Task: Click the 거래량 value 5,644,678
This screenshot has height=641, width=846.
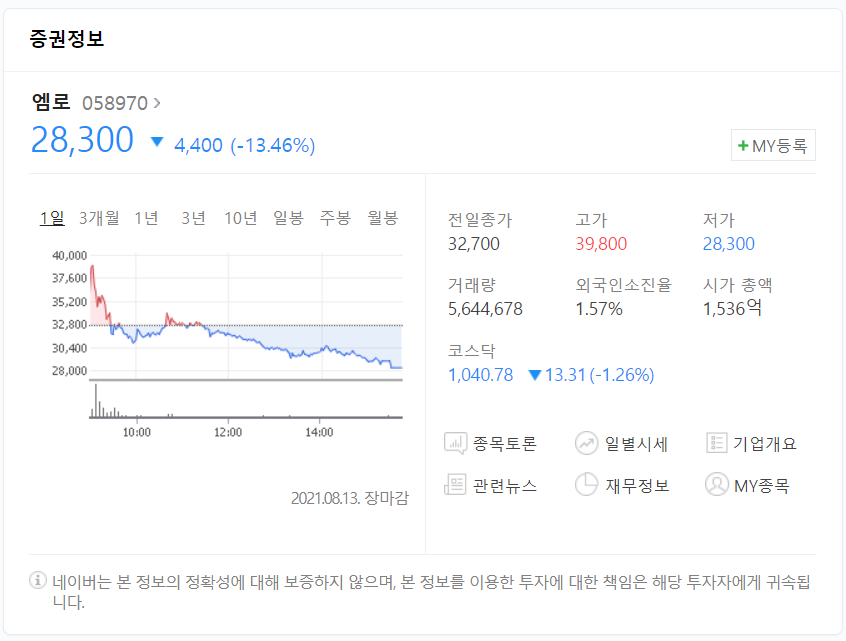Action: click(x=485, y=309)
